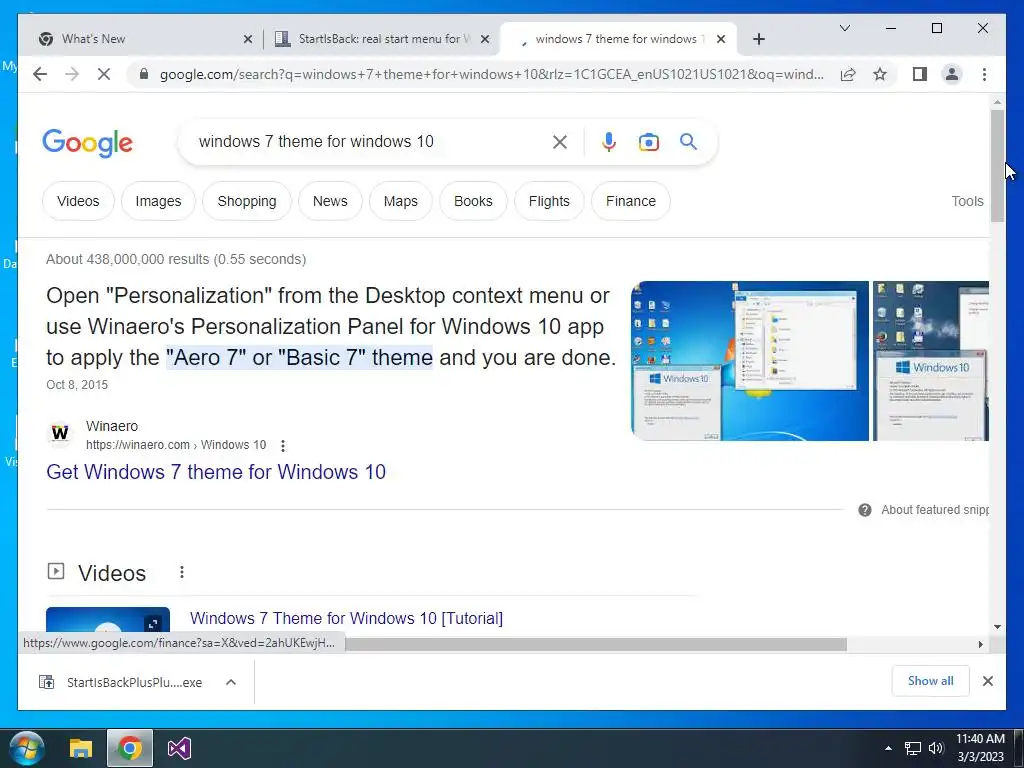Search by voice microphone
This screenshot has height=768, width=1024.
(609, 142)
